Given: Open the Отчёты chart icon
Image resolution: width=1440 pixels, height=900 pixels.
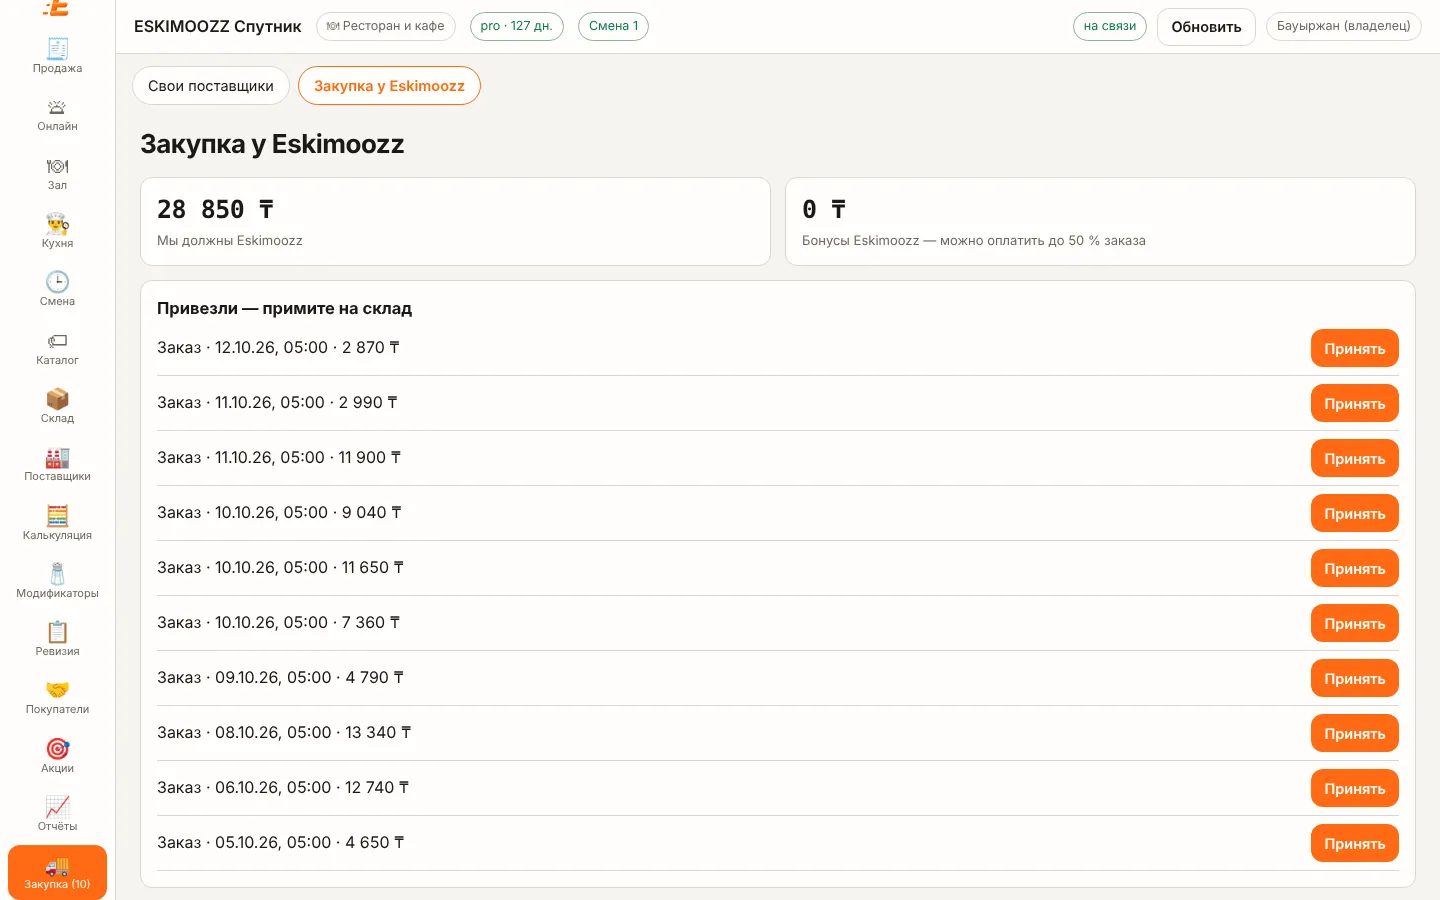Looking at the screenshot, I should coord(57,806).
